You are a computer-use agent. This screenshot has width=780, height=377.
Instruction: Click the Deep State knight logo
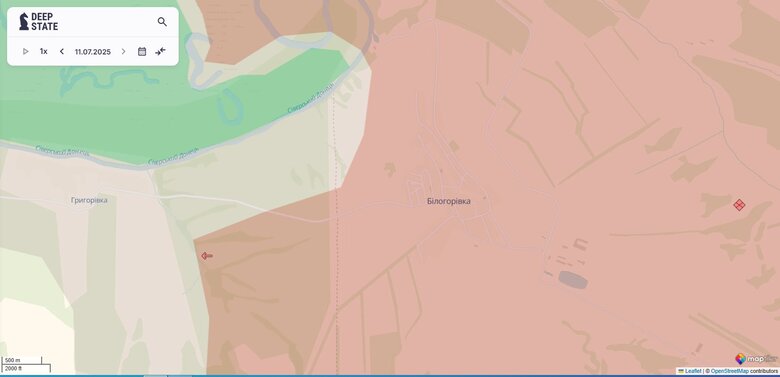pyautogui.click(x=23, y=21)
